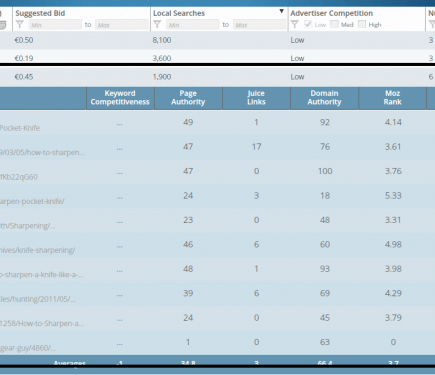Enable the Med competition checkbox
The image size is (435, 375).
coord(334,24)
